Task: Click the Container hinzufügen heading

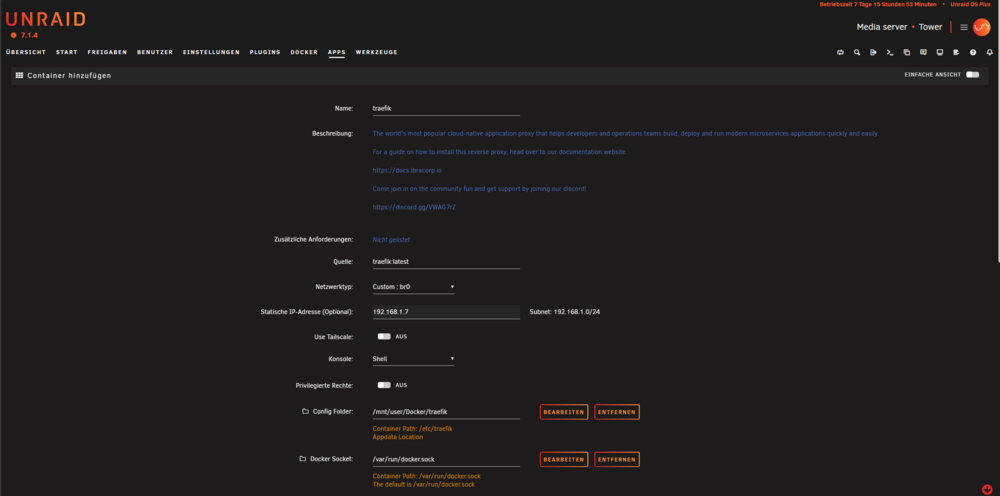Action: [69, 75]
